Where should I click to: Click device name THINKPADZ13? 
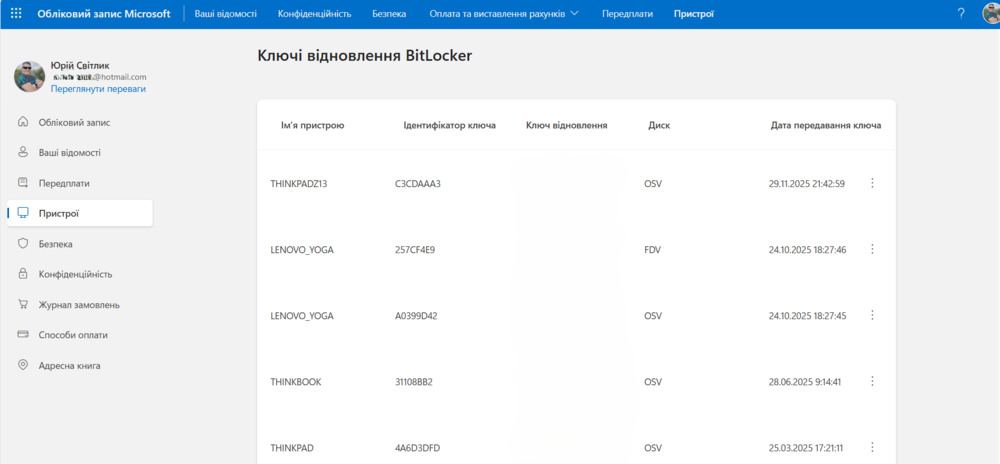pos(300,184)
